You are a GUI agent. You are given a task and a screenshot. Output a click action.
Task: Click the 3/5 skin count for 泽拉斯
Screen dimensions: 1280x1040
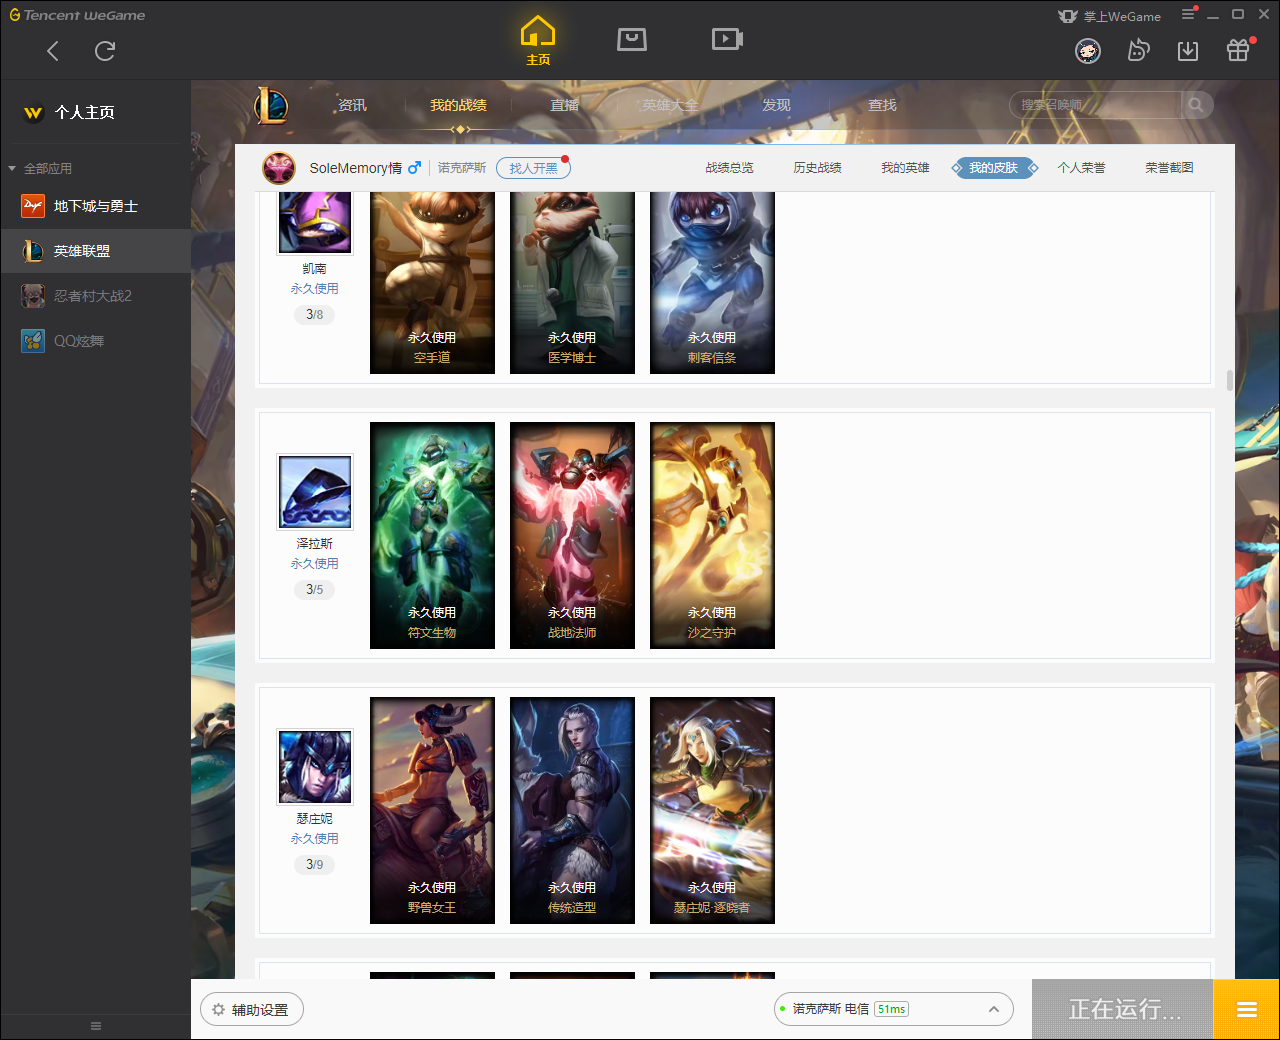(314, 589)
